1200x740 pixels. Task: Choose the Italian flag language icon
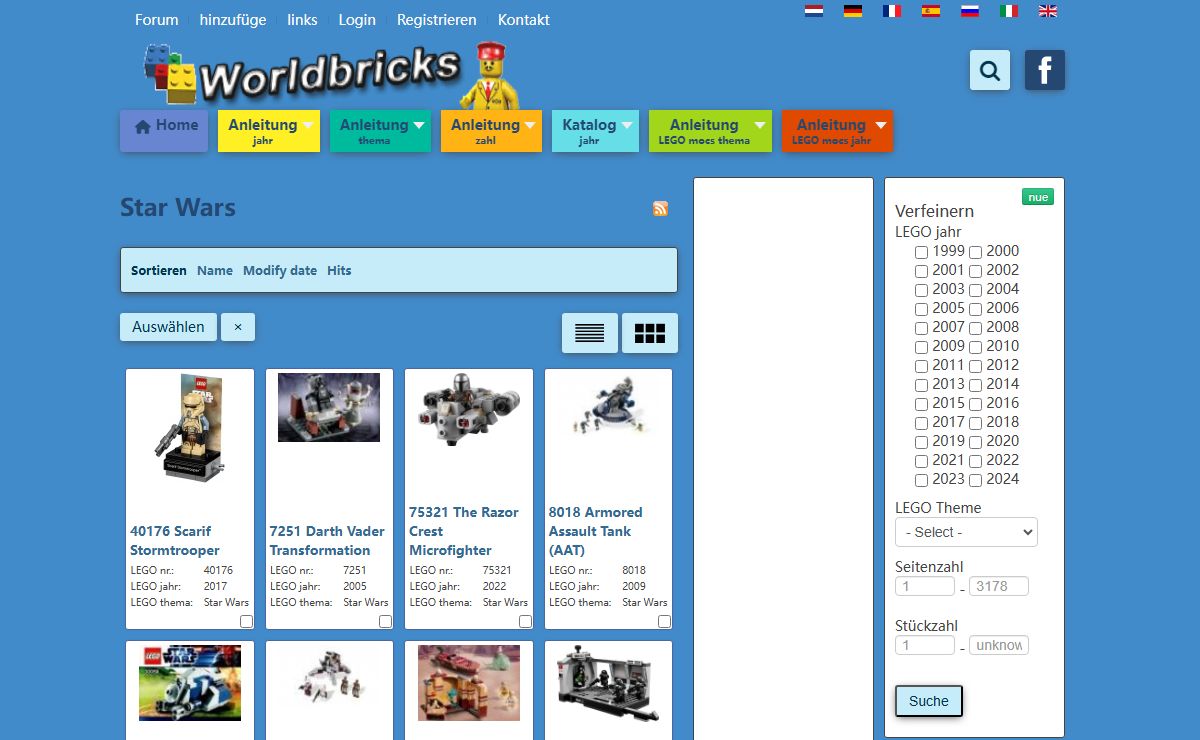click(1009, 11)
